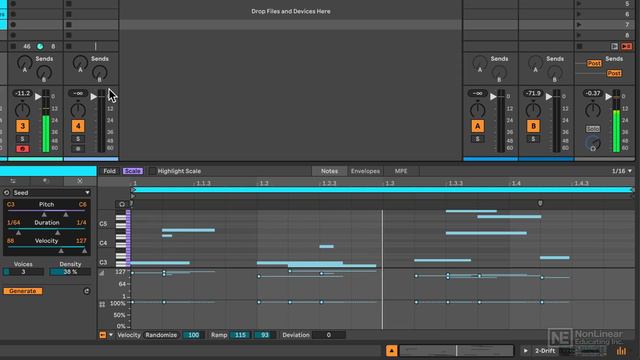
Task: Click the Ramp button
Action: click(x=219, y=335)
